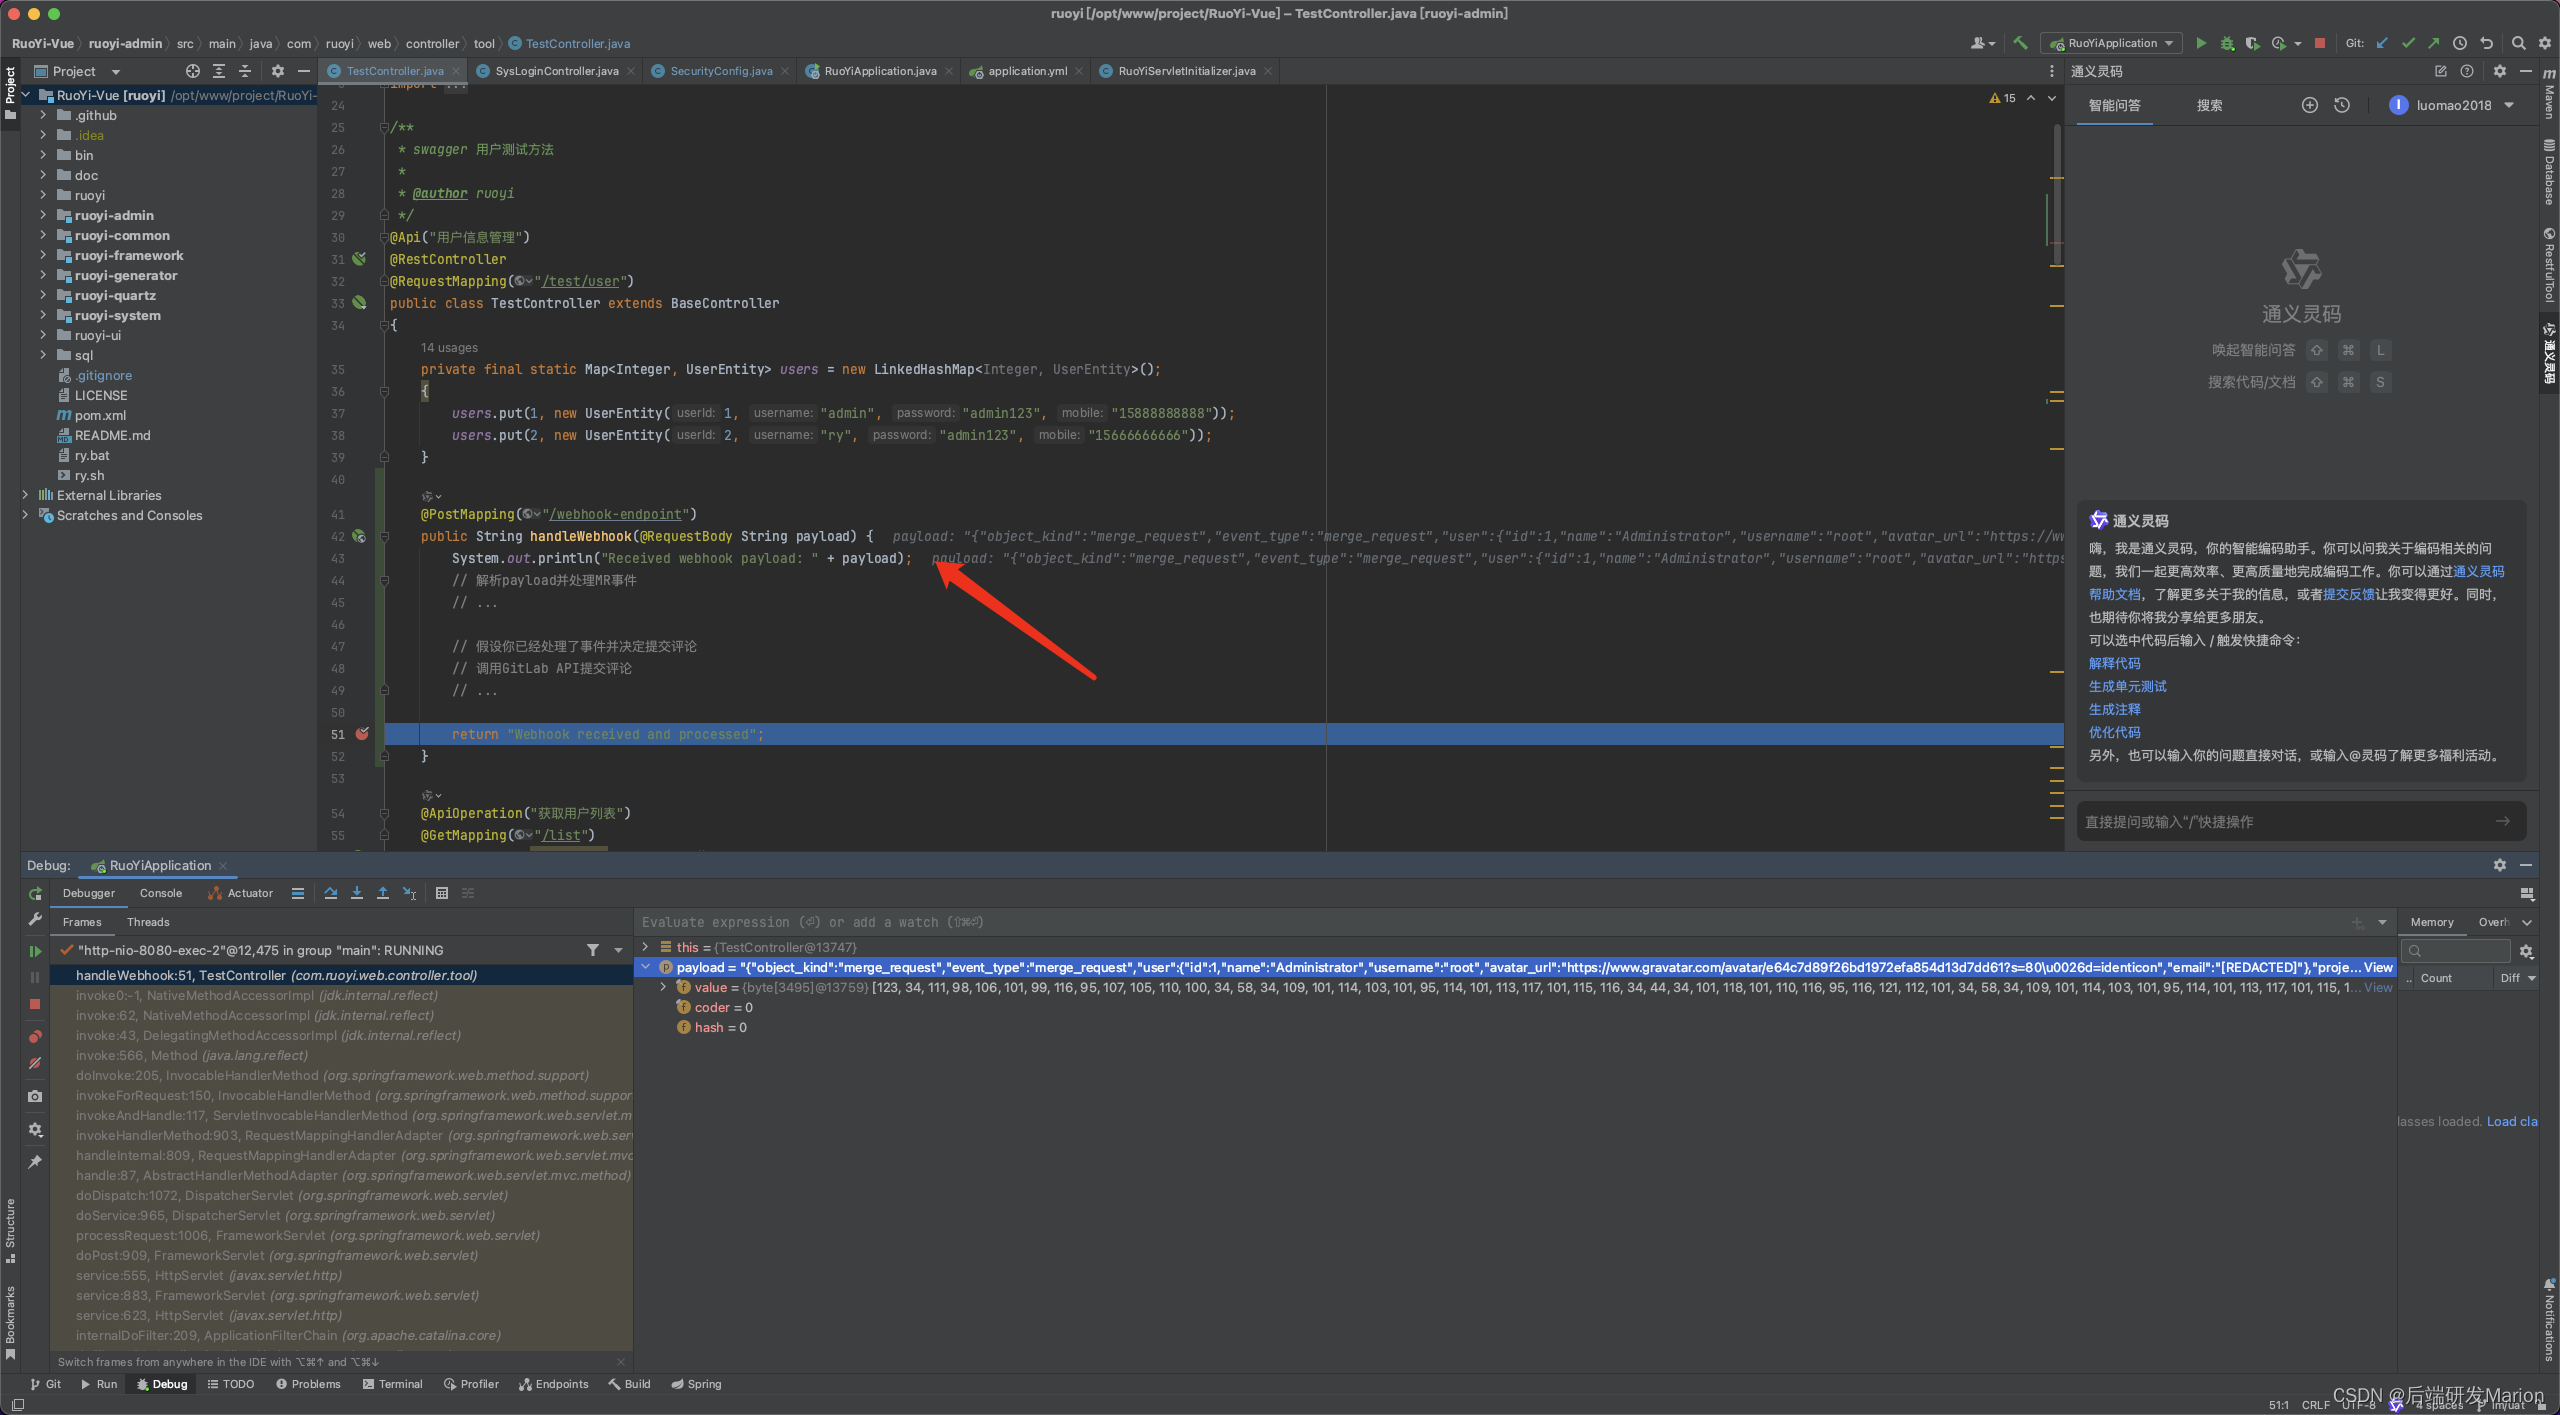The height and width of the screenshot is (1415, 2560).
Task: Toggle the frames filter funnel icon
Action: pos(593,950)
